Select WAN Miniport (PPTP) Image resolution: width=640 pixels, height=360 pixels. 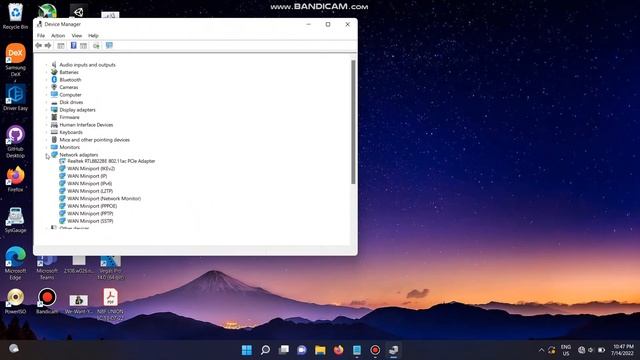(x=90, y=213)
